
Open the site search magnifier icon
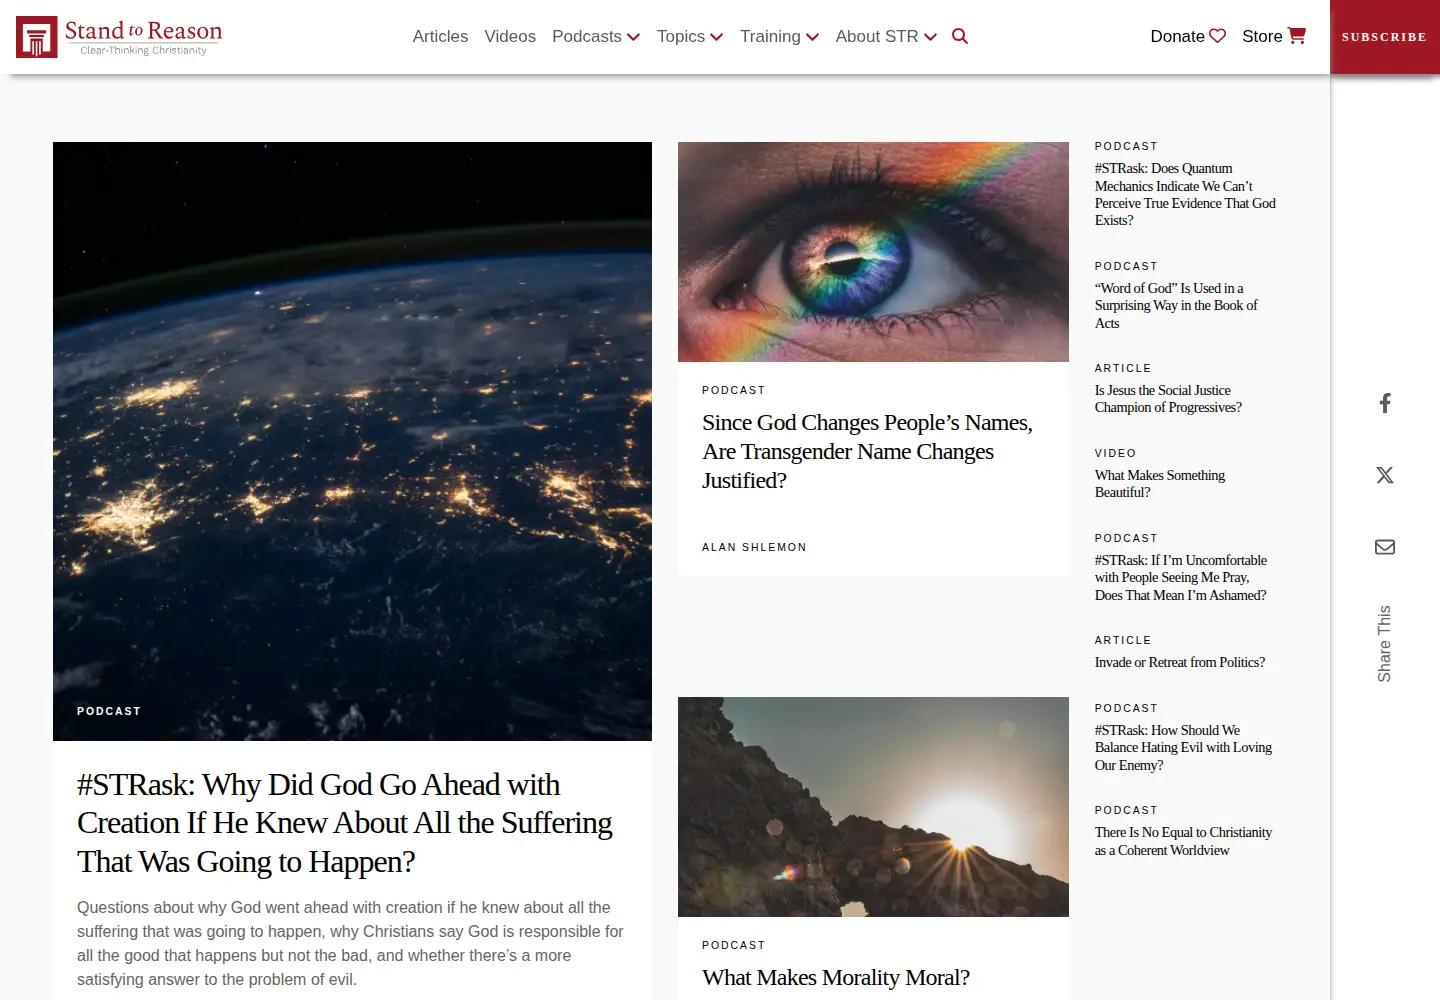(x=960, y=36)
